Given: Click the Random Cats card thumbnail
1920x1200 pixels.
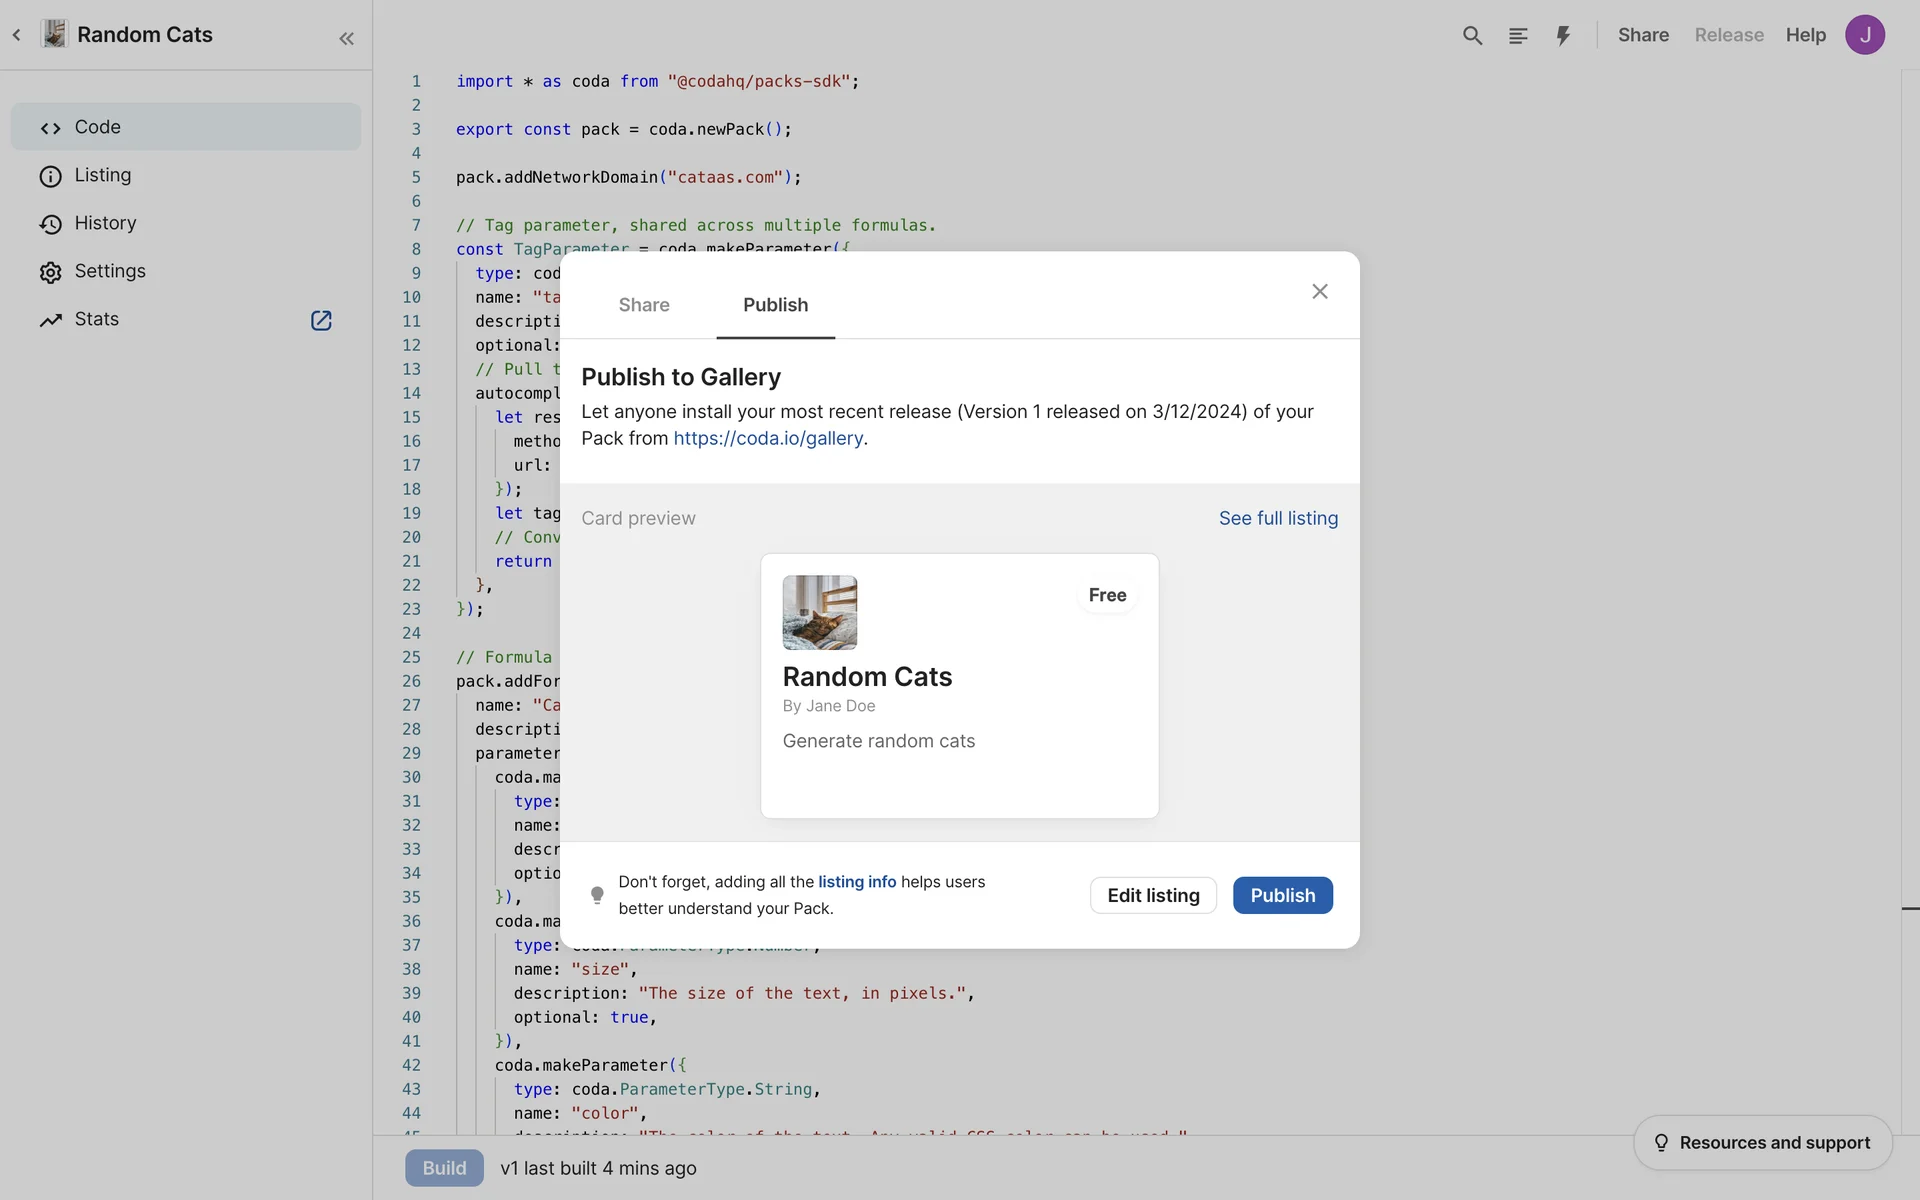Looking at the screenshot, I should pos(820,612).
